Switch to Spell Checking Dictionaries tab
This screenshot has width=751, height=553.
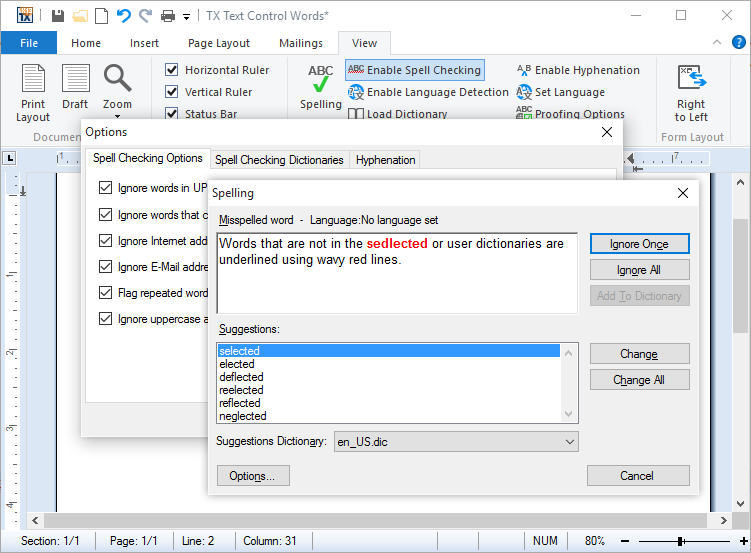(279, 160)
